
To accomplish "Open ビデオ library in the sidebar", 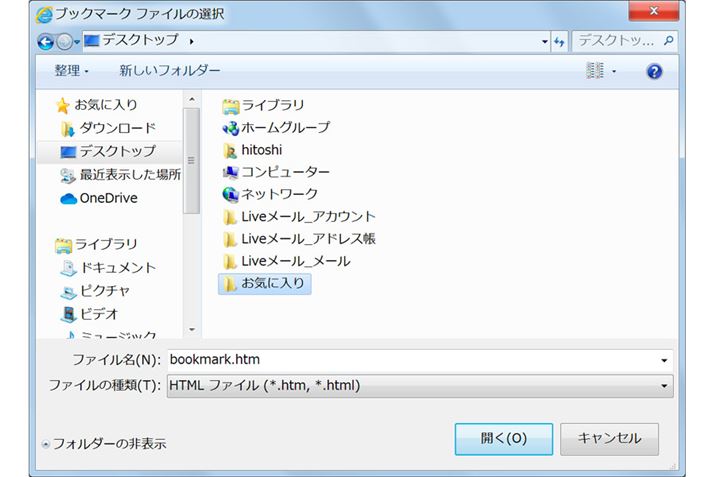I will point(89,314).
